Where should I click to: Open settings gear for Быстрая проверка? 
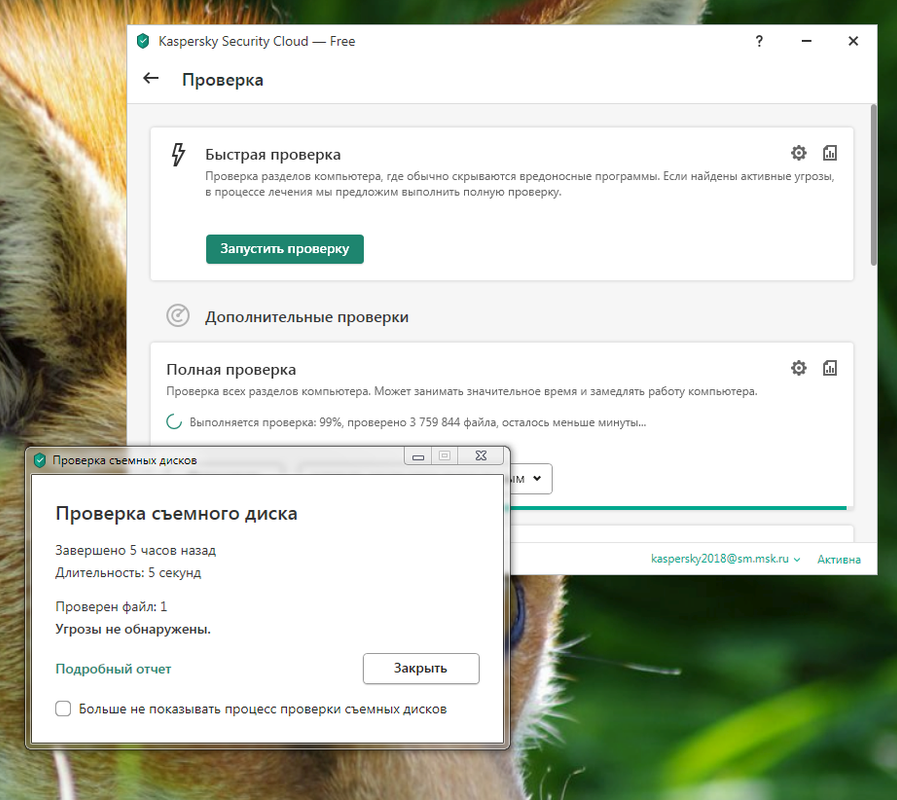799,153
